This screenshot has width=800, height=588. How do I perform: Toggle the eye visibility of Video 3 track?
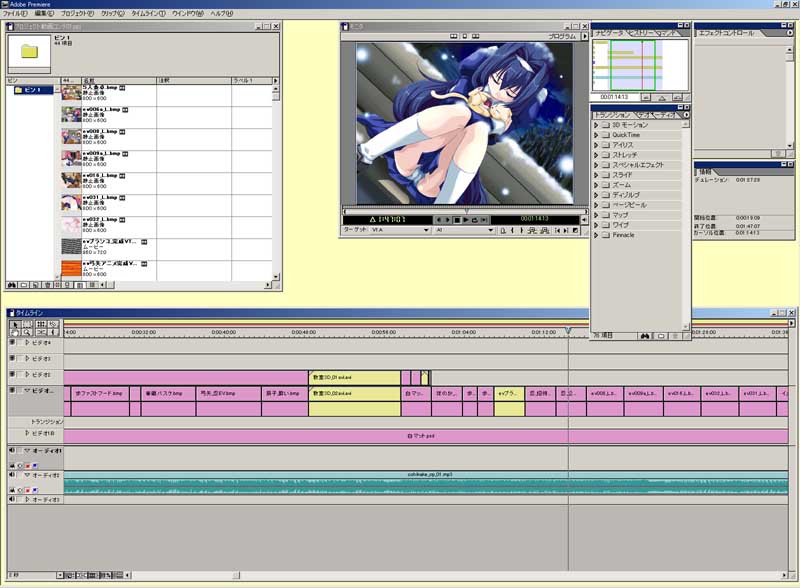12,358
